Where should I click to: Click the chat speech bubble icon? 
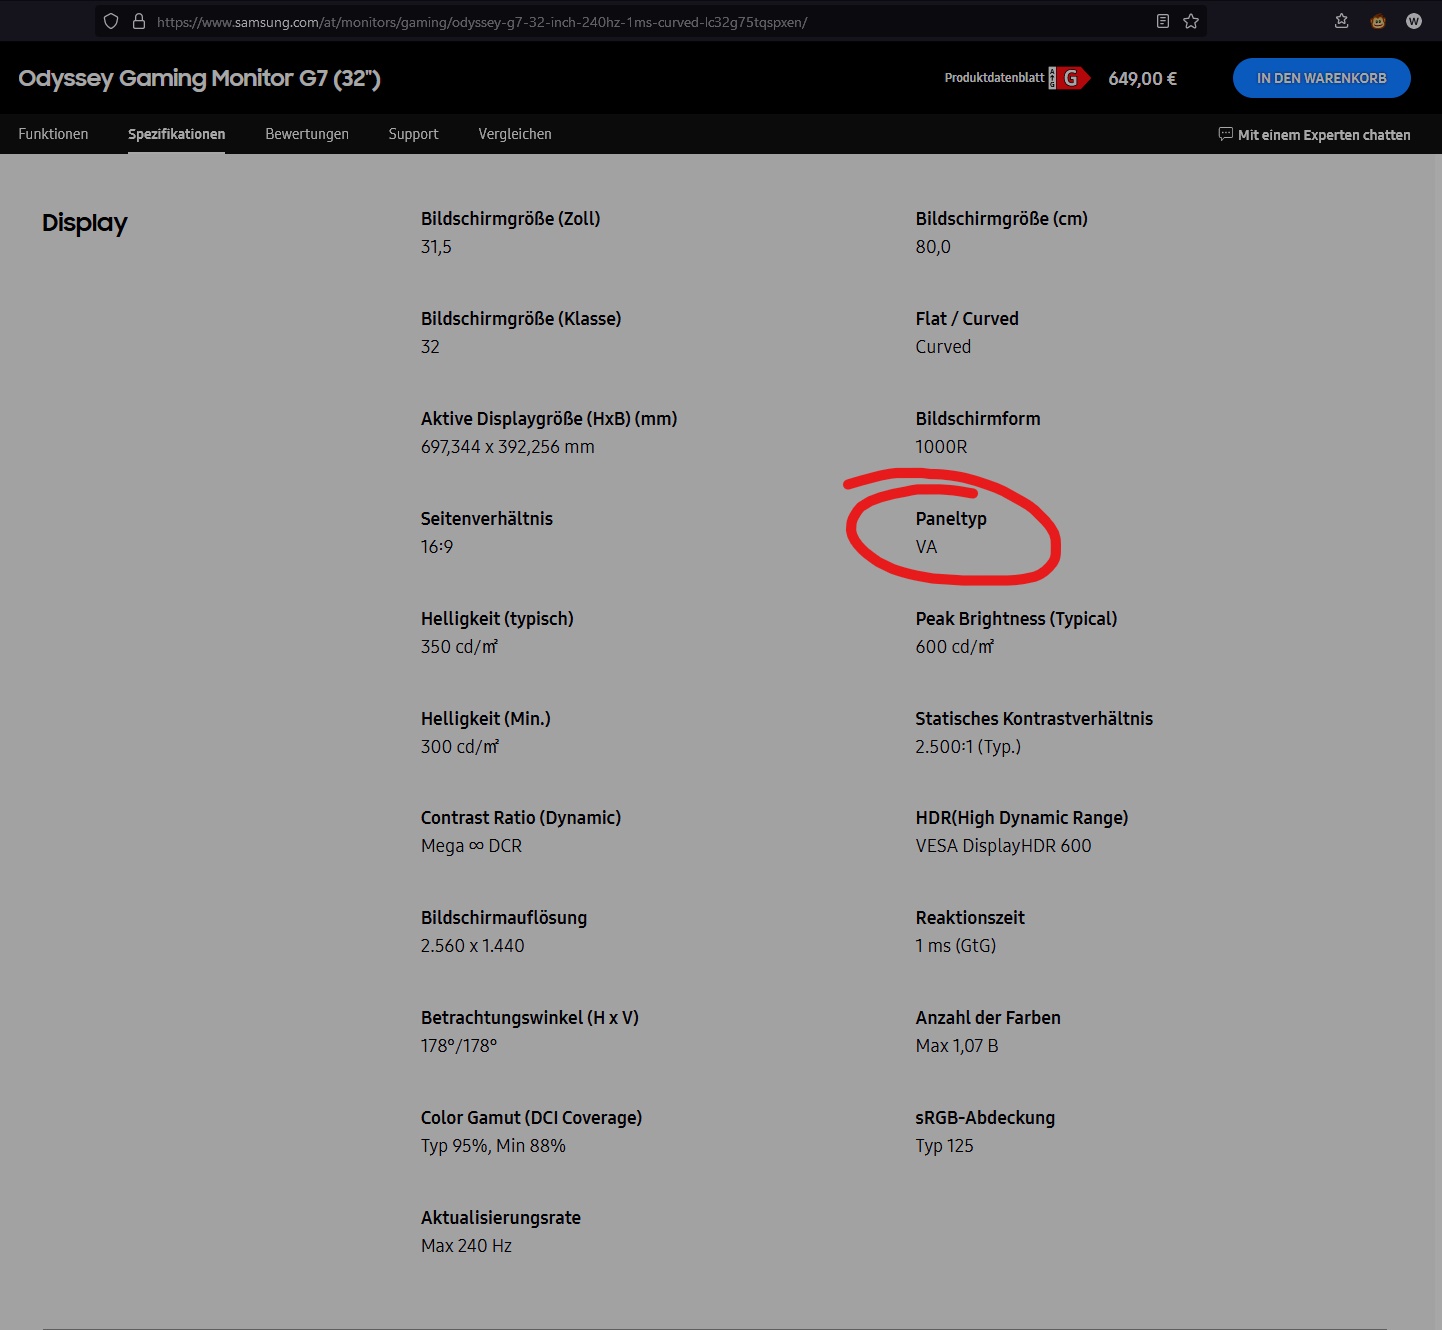[1225, 134]
